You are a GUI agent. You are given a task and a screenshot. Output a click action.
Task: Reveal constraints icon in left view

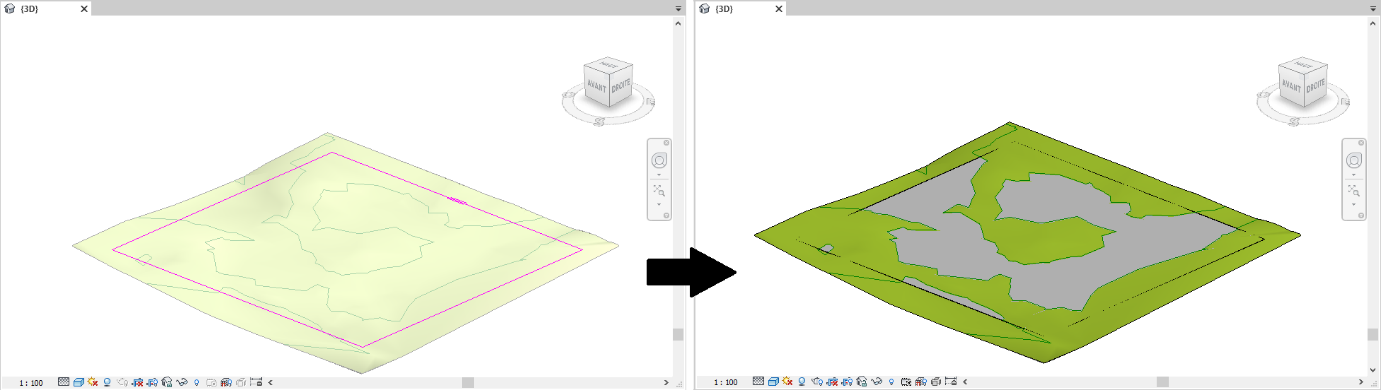tap(256, 382)
